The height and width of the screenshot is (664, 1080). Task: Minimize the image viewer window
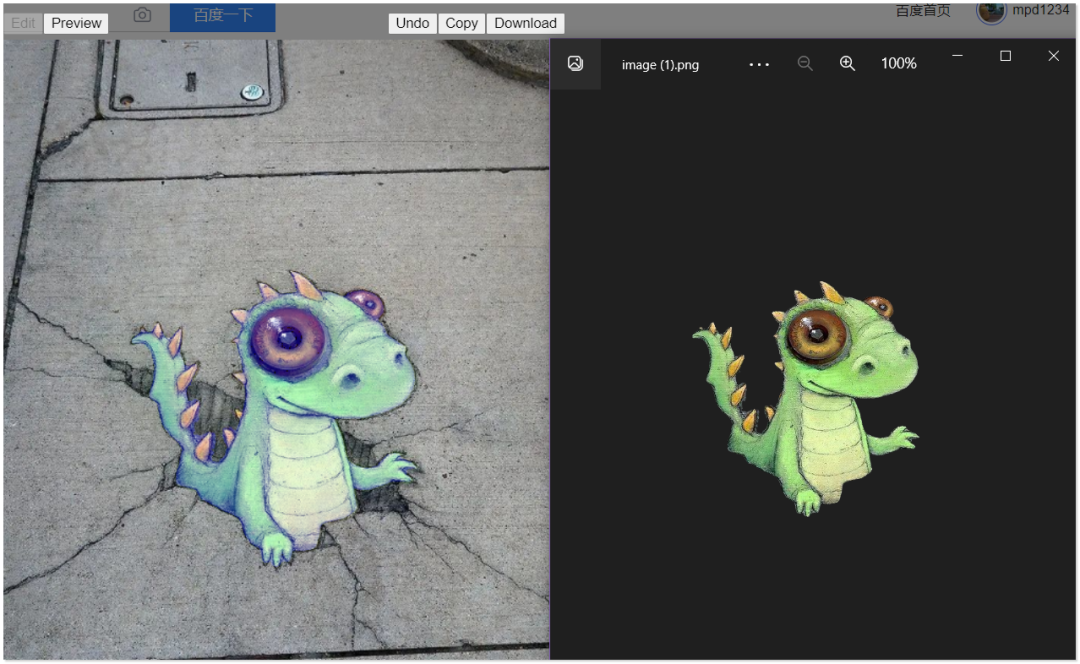click(x=957, y=56)
